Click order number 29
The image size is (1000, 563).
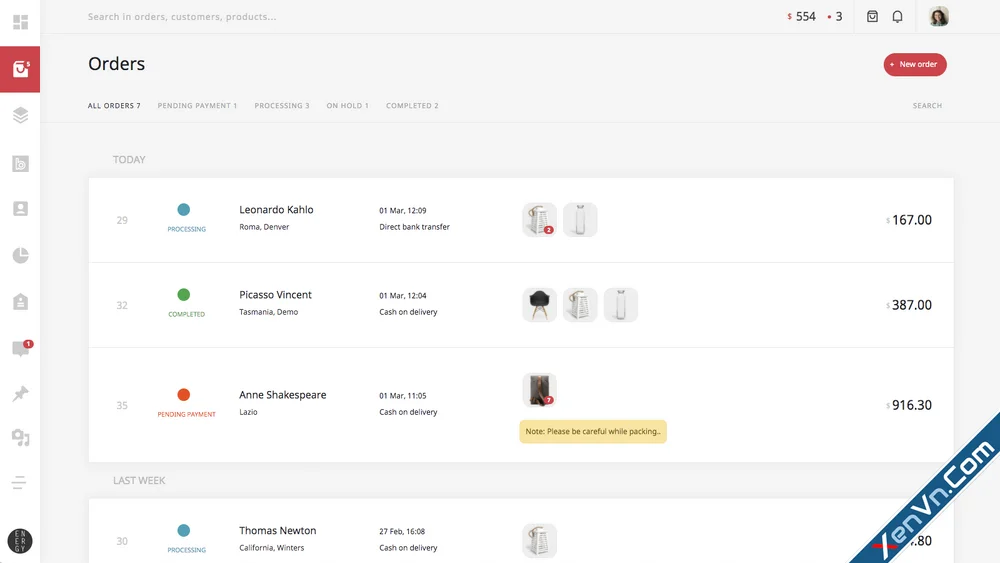(x=122, y=220)
